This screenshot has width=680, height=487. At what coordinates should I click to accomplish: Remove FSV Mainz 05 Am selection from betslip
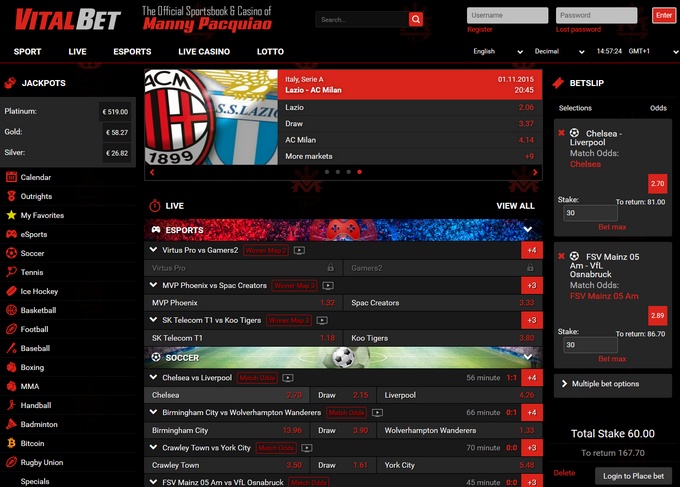[561, 256]
